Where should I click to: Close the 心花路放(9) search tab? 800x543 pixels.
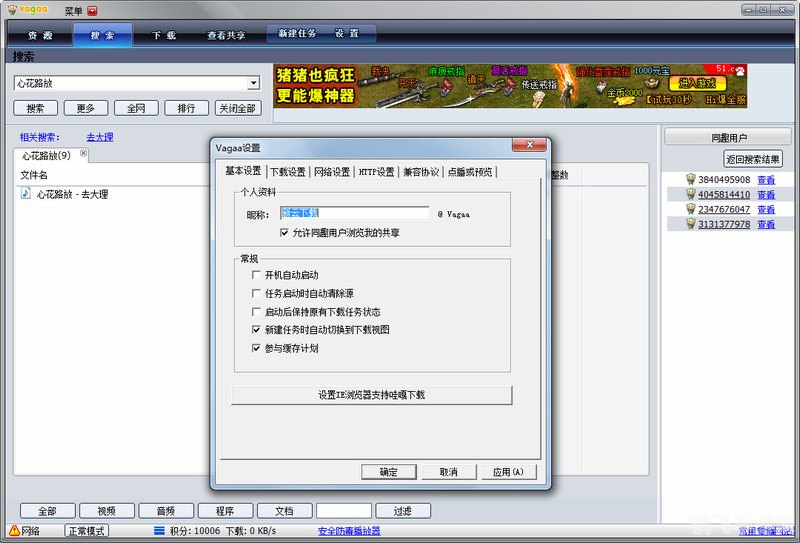coord(83,153)
